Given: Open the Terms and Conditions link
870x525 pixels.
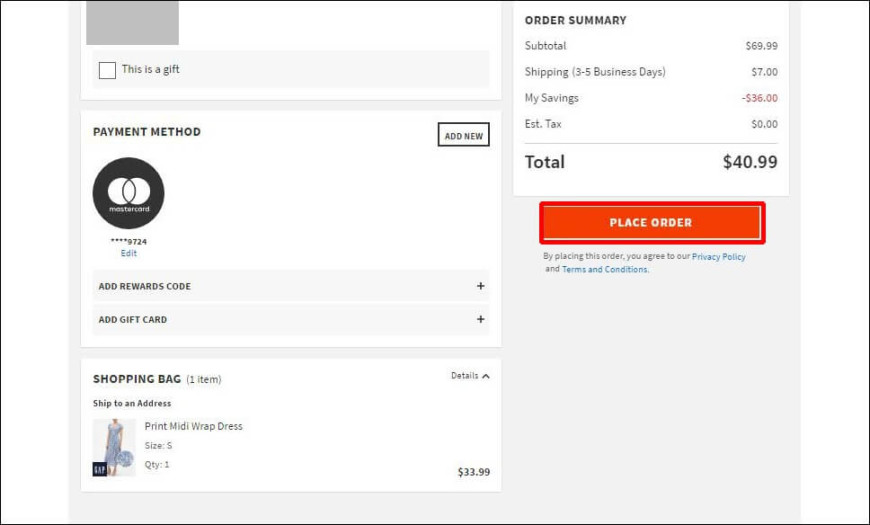Looking at the screenshot, I should click(605, 269).
